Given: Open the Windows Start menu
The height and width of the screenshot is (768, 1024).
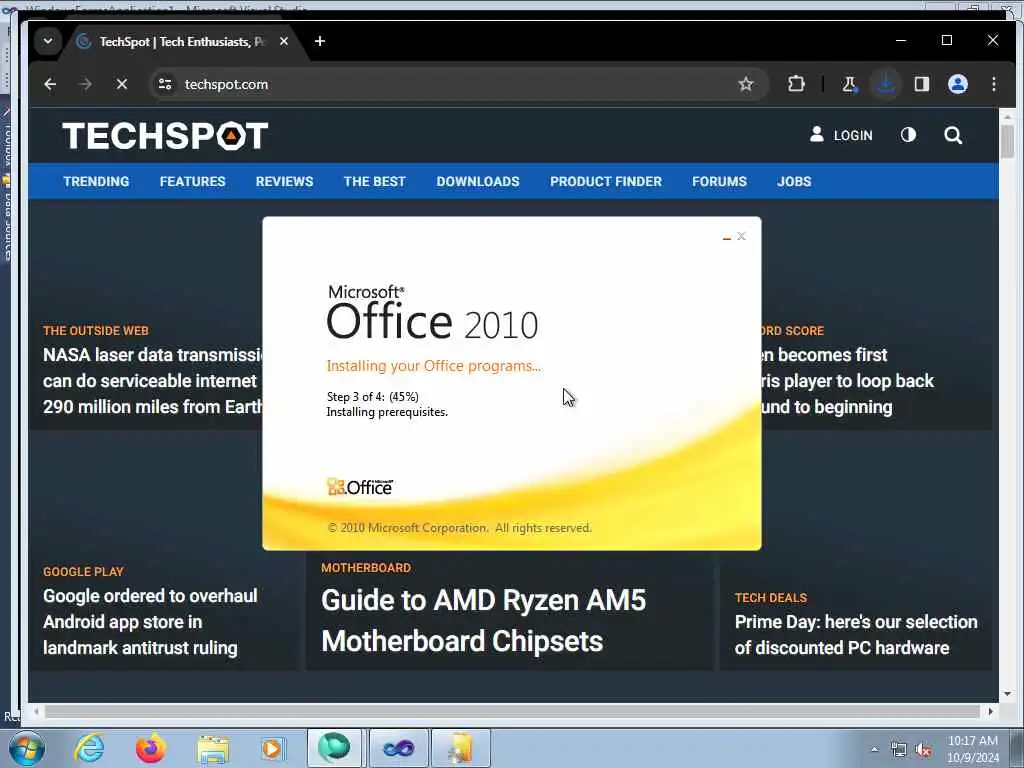Looking at the screenshot, I should 27,749.
